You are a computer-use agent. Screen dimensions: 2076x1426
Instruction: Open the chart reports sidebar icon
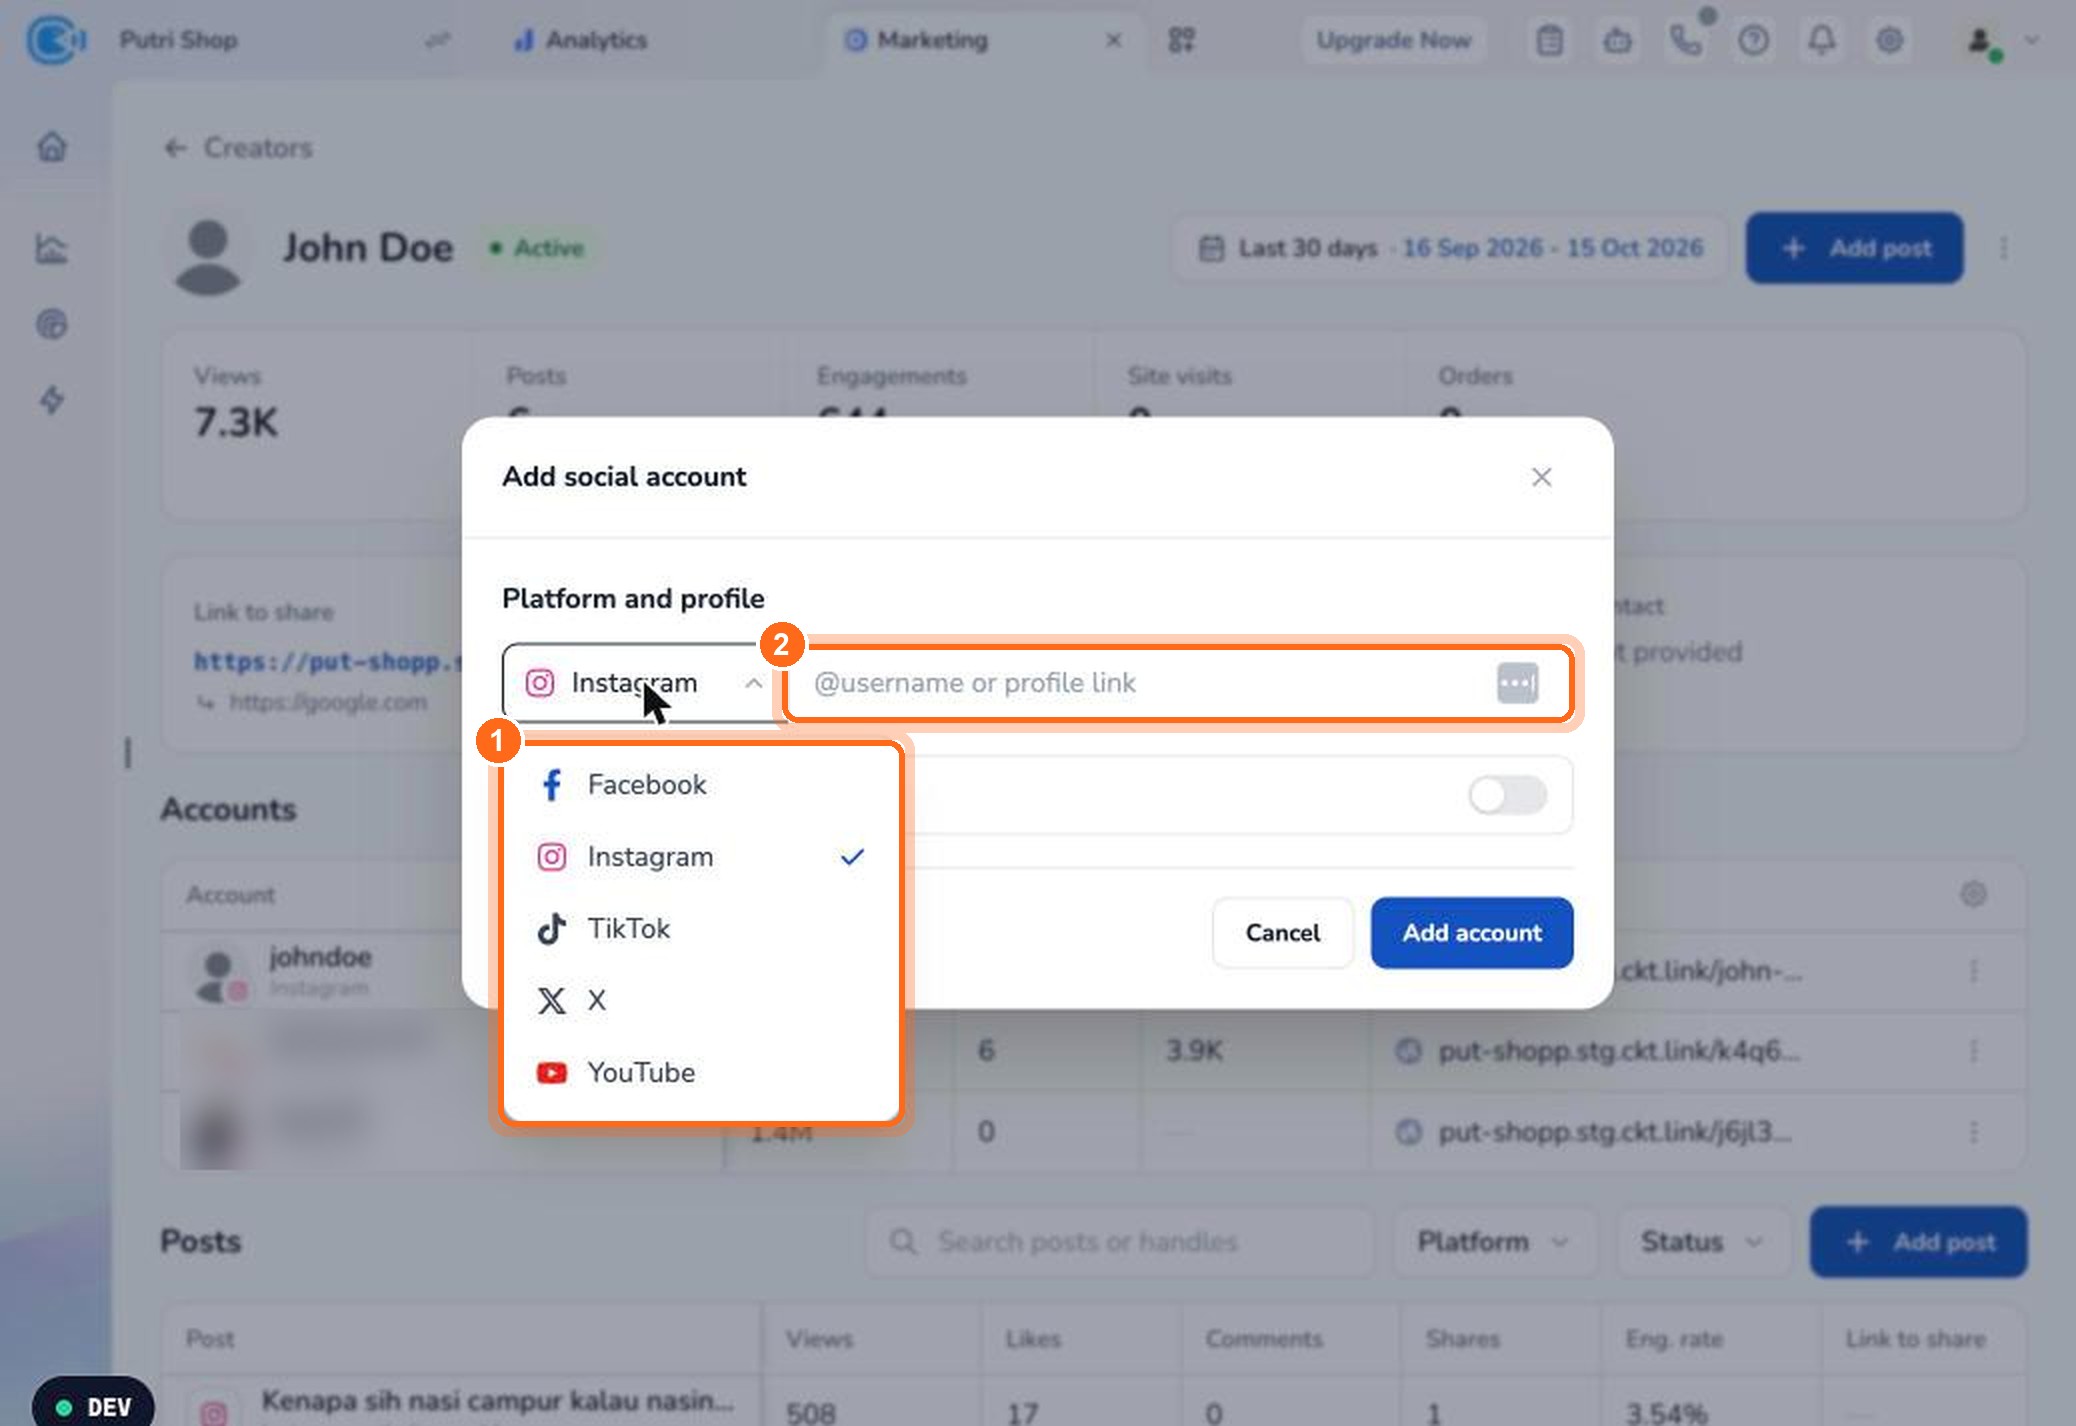52,248
